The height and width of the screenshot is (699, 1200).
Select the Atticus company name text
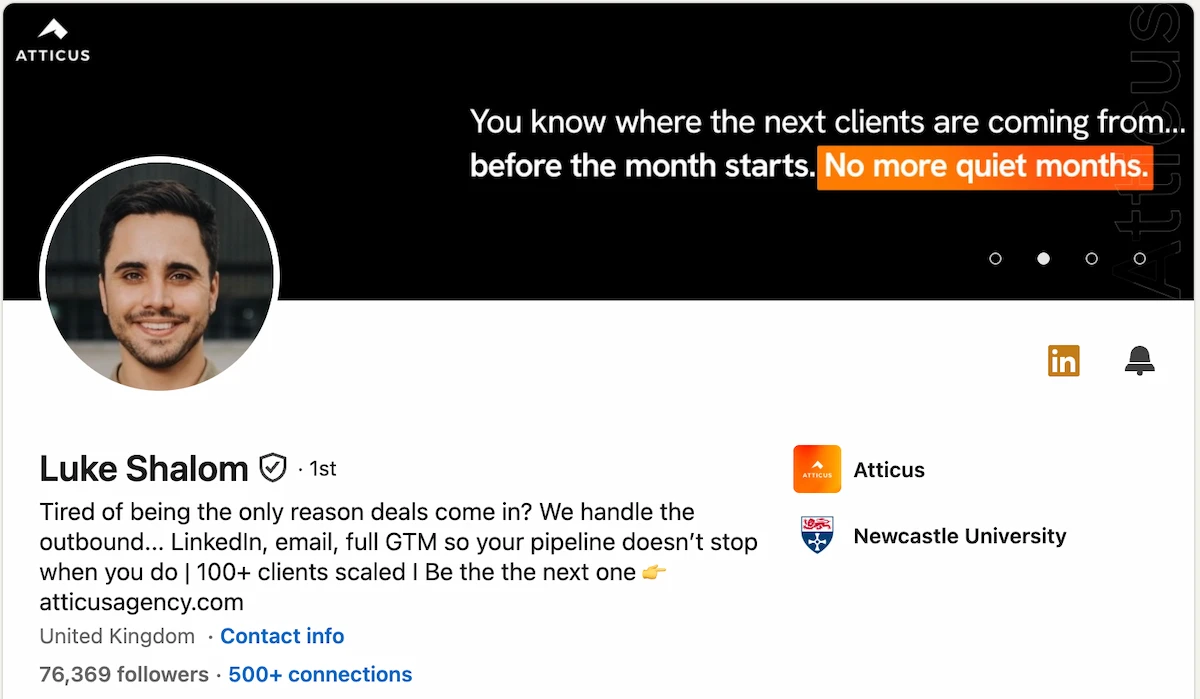coord(888,469)
